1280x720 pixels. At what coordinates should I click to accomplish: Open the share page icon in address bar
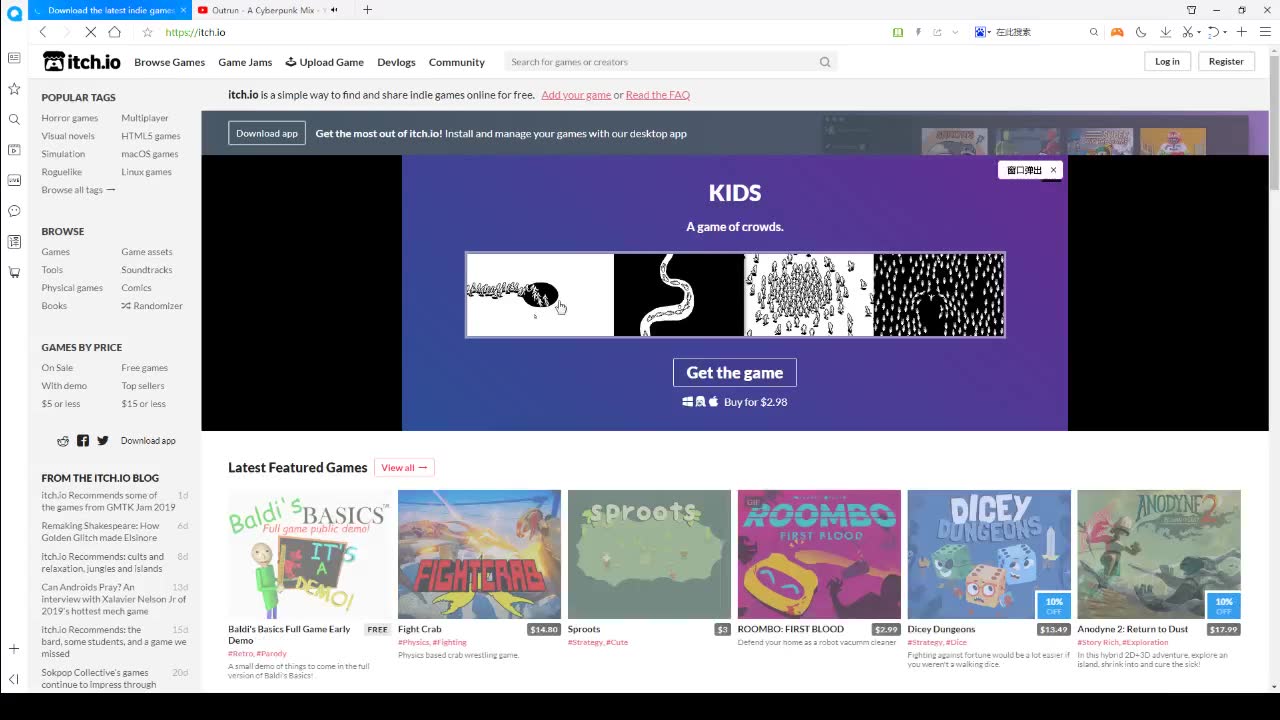tap(937, 32)
